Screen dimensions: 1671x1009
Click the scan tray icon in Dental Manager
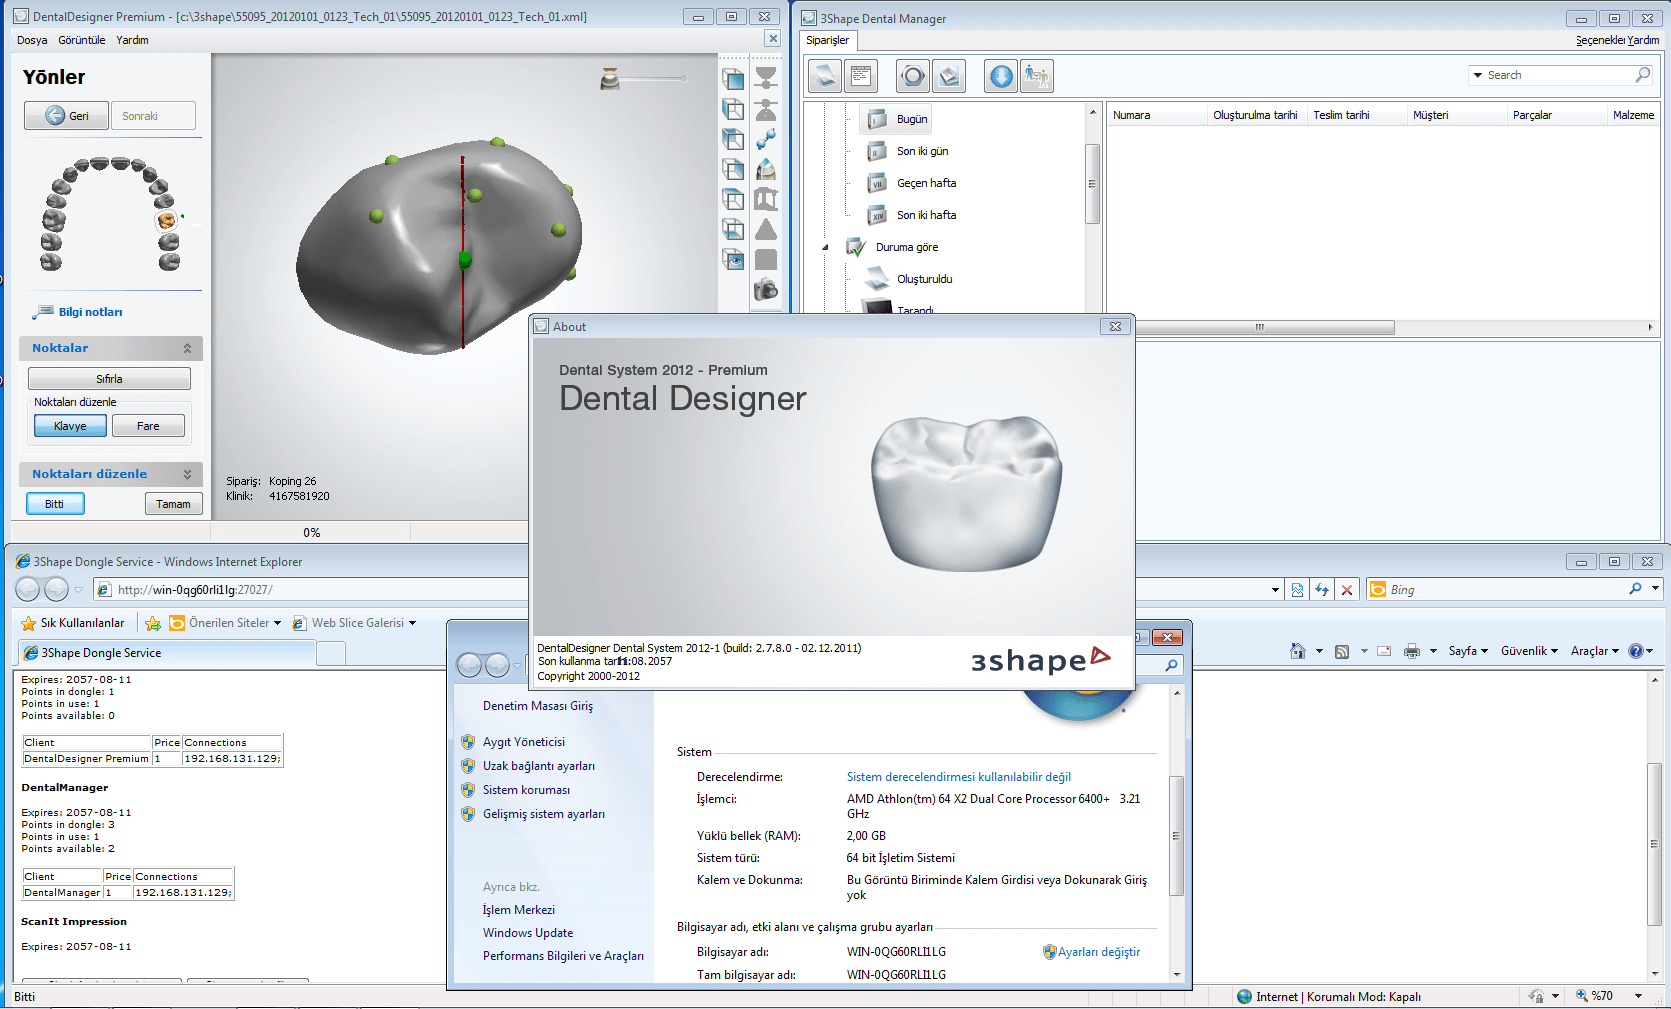[x=949, y=76]
